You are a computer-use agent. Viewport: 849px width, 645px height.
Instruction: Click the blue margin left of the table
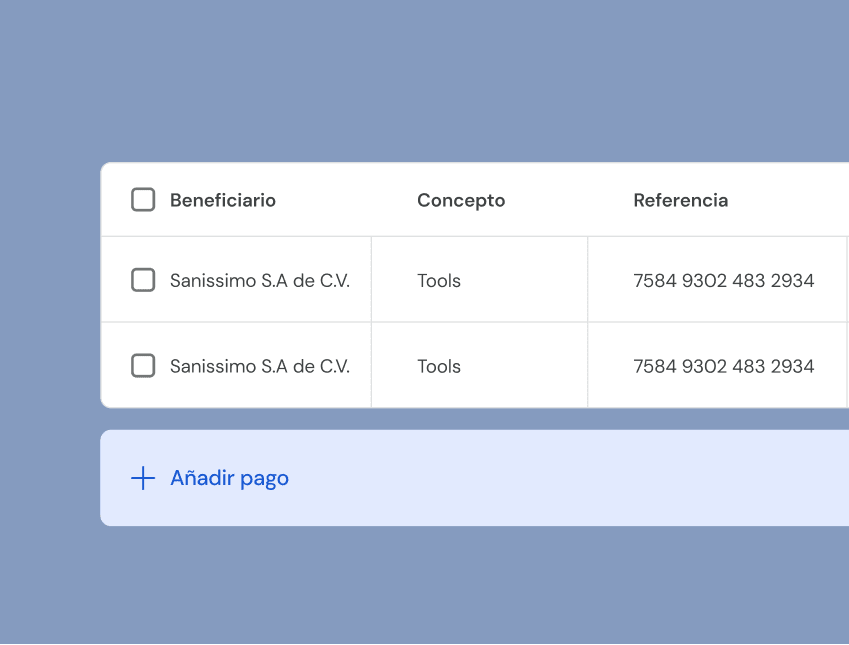coord(50,300)
